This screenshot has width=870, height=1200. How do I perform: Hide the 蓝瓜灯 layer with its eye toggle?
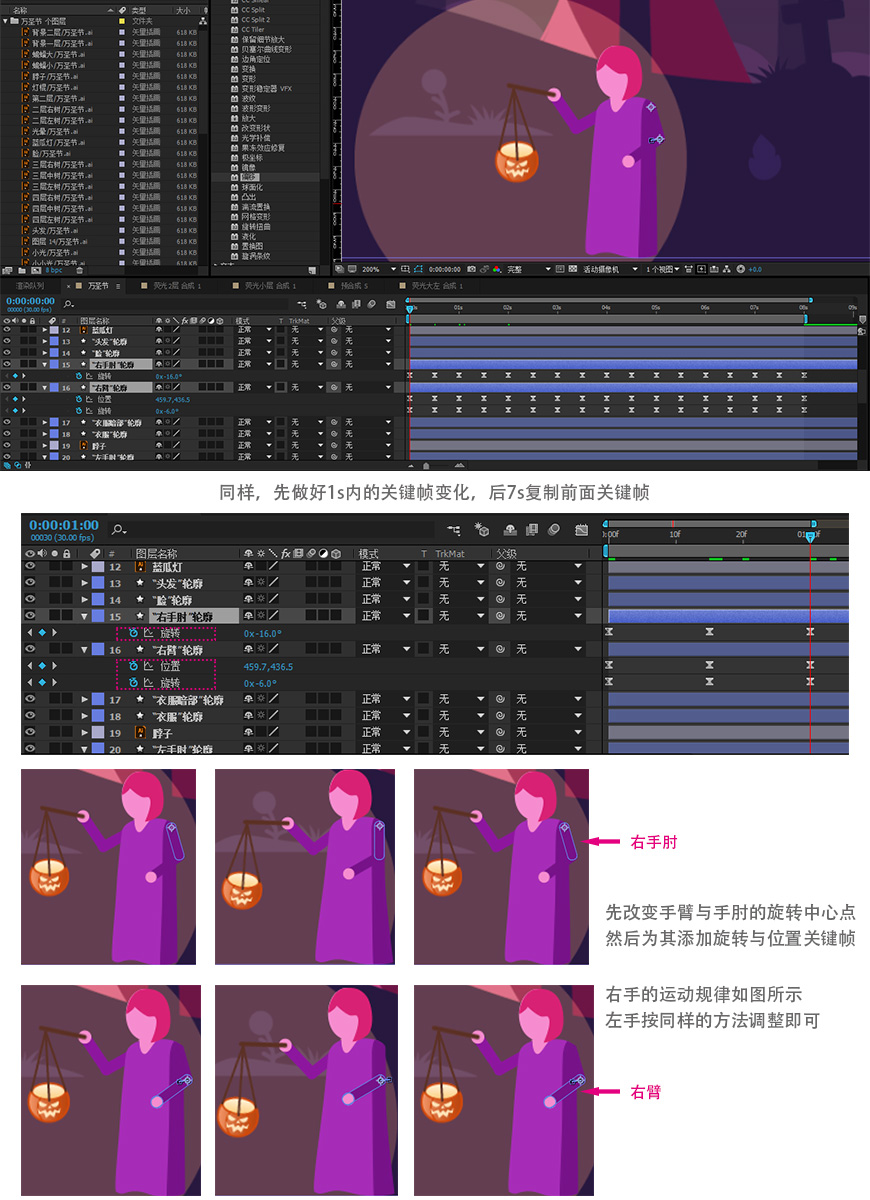click(x=6, y=330)
